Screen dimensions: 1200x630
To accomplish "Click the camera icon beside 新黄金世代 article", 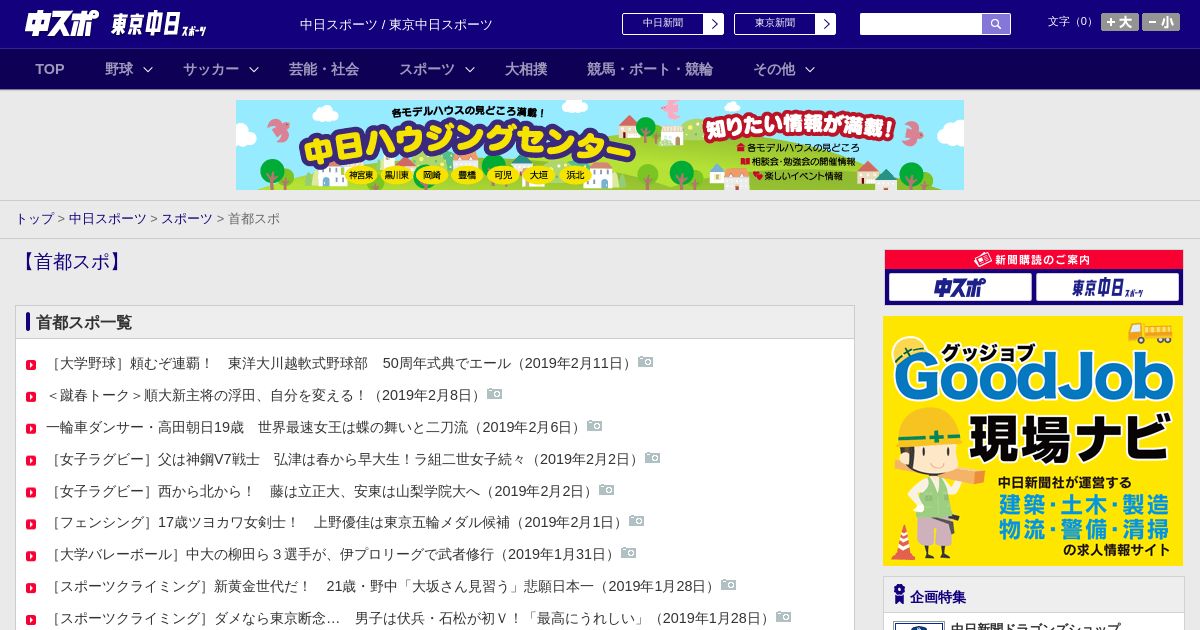I will pyautogui.click(x=729, y=585).
